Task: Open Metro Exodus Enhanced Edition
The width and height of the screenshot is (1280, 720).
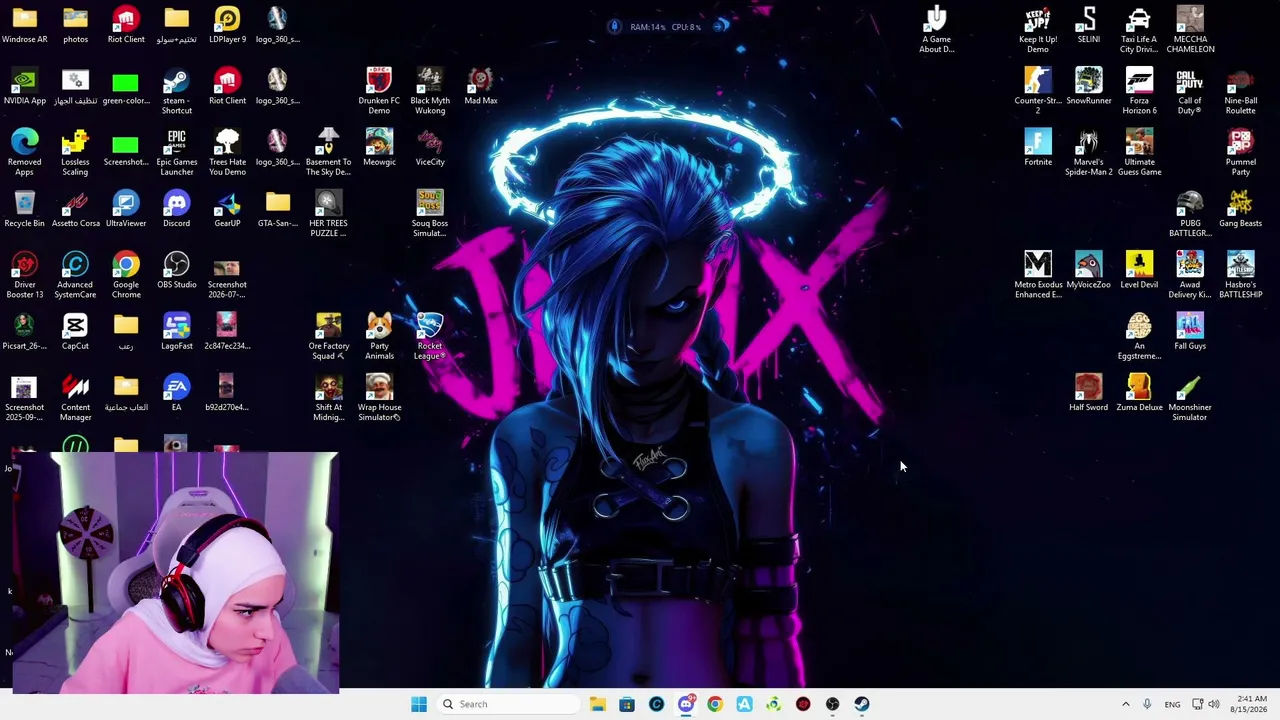Action: tap(1038, 275)
